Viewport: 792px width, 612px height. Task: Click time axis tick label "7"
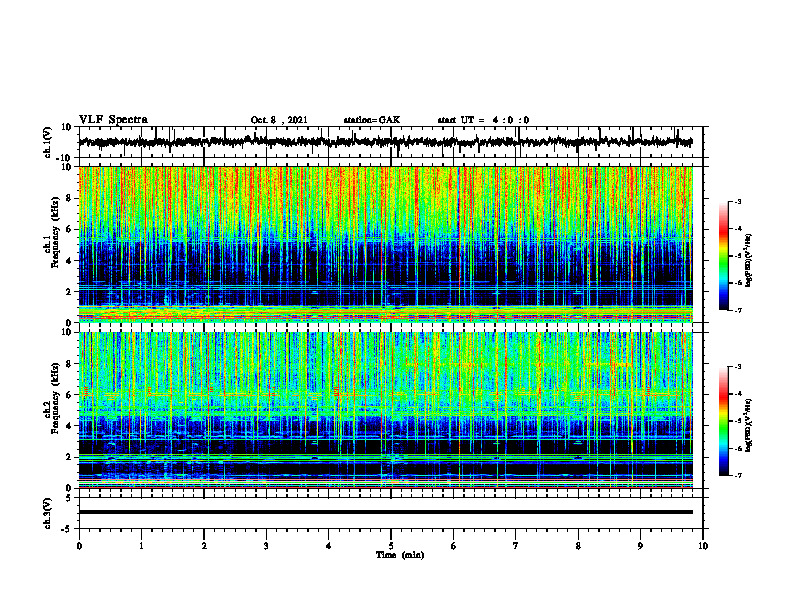point(516,546)
